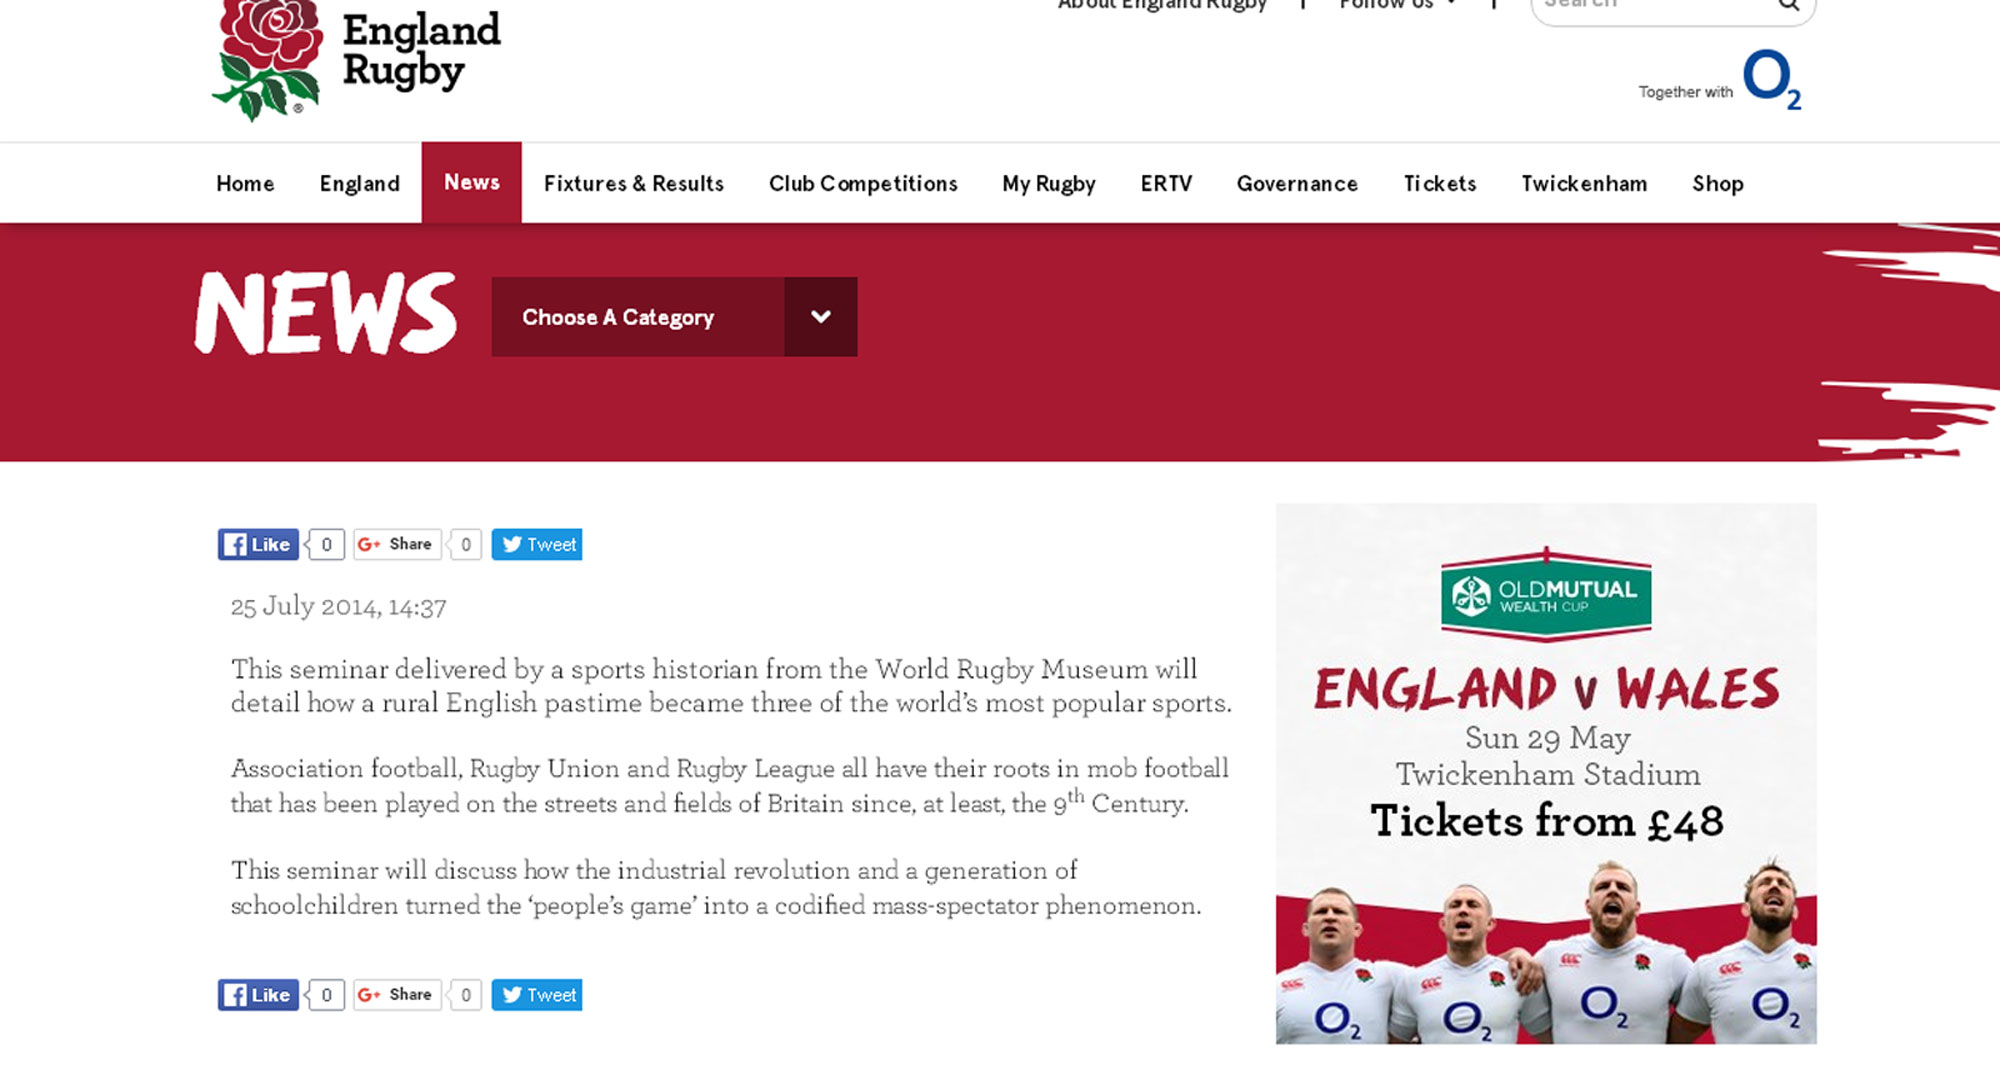2000x1065 pixels.
Task: Click the bottom Google+ Share button
Action: pos(397,994)
